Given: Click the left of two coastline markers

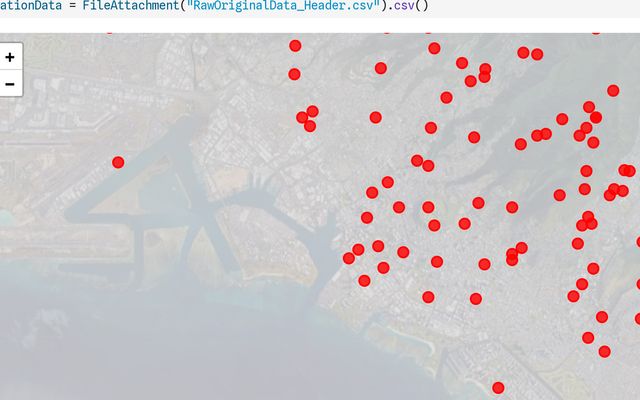Looking at the screenshot, I should click(x=428, y=296).
